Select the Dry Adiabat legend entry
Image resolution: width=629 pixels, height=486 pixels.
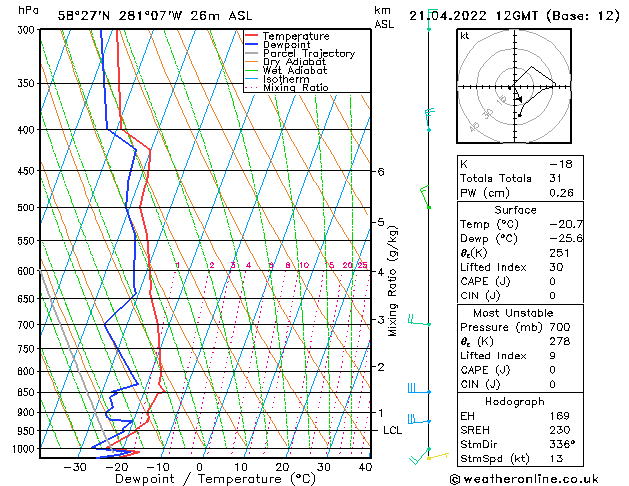294,62
